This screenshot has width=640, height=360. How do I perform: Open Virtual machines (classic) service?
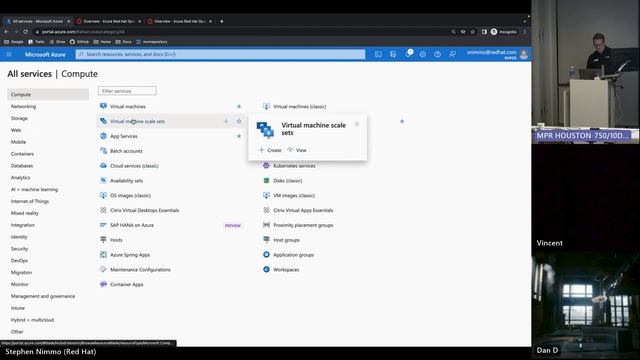[299, 107]
